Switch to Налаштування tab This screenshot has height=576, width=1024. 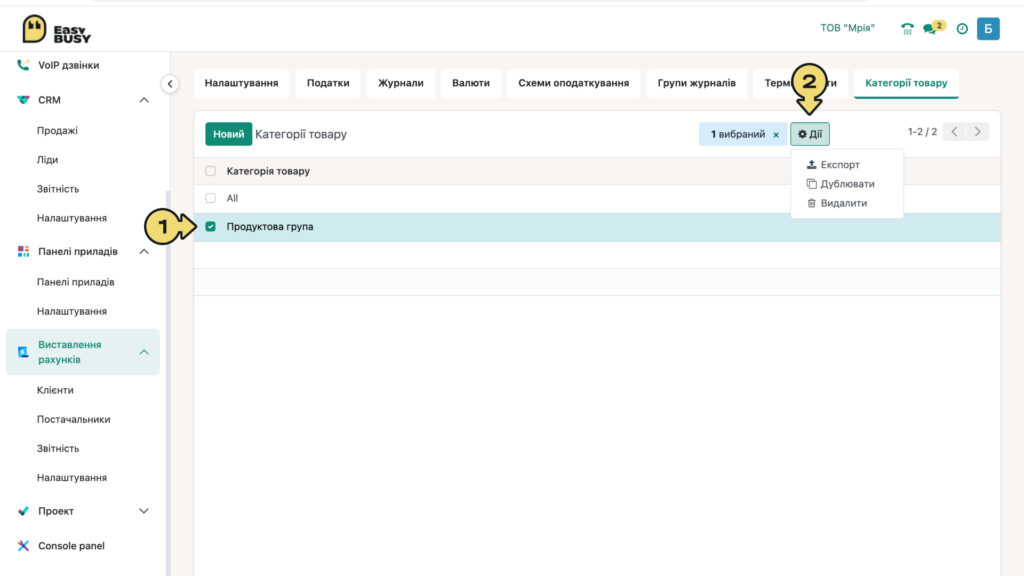tap(242, 83)
